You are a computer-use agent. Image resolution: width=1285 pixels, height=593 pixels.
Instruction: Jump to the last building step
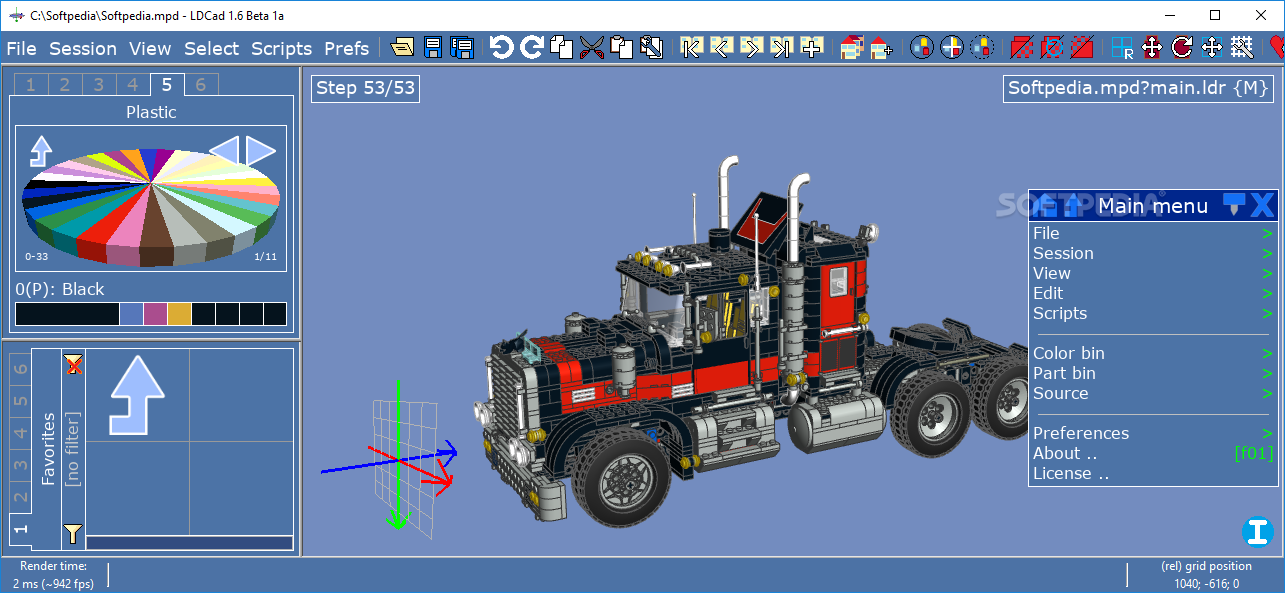(782, 47)
